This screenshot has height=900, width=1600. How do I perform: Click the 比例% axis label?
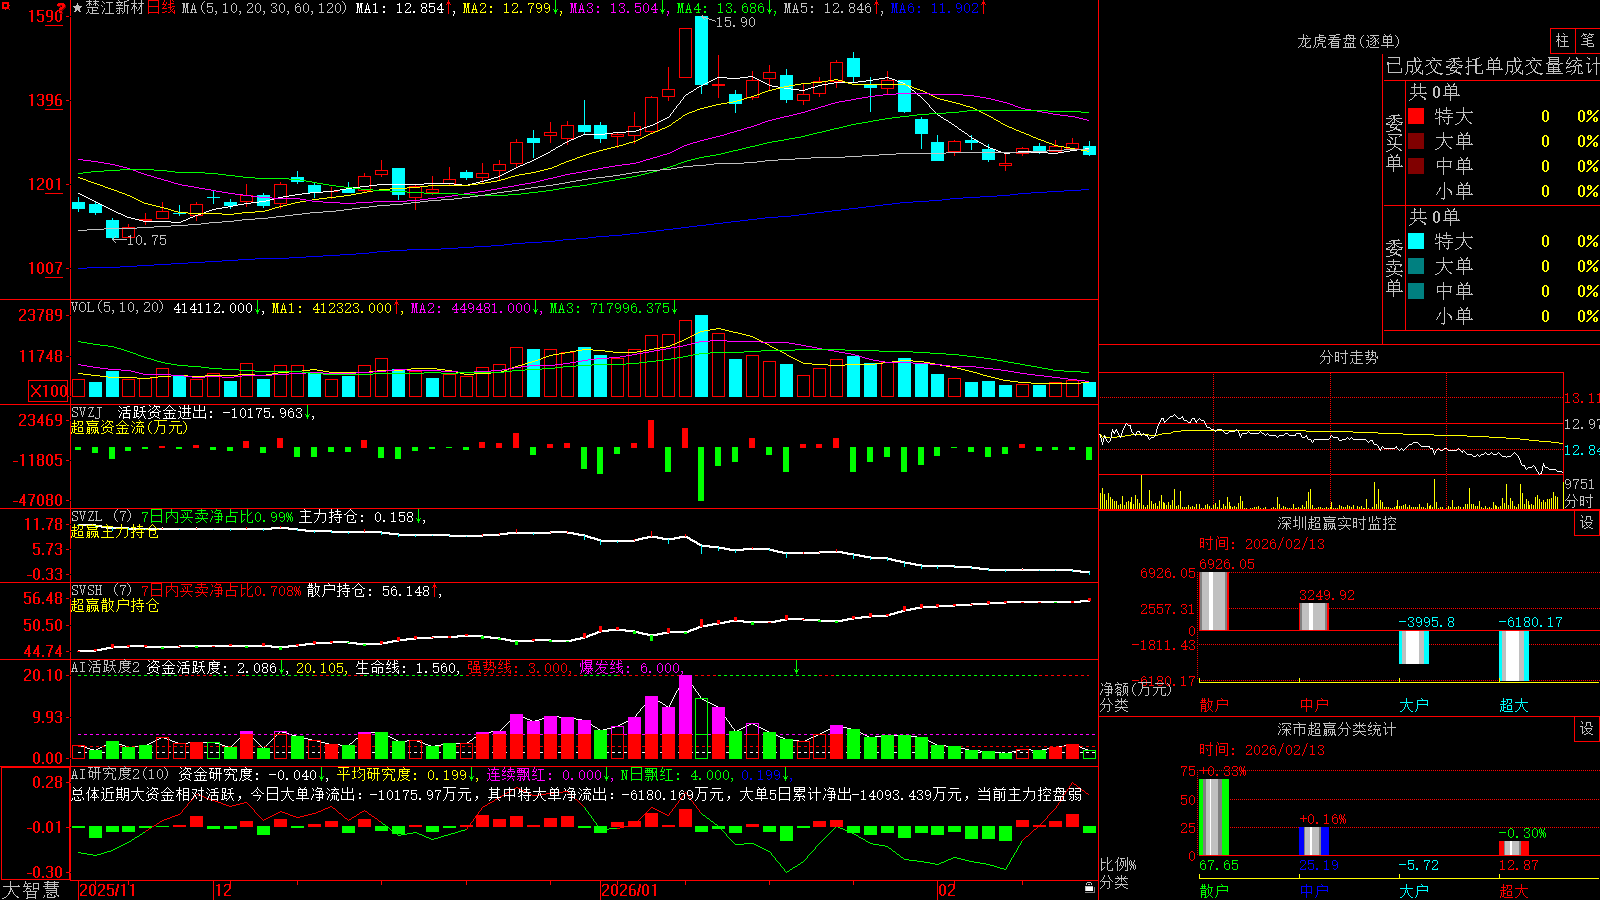[1118, 864]
